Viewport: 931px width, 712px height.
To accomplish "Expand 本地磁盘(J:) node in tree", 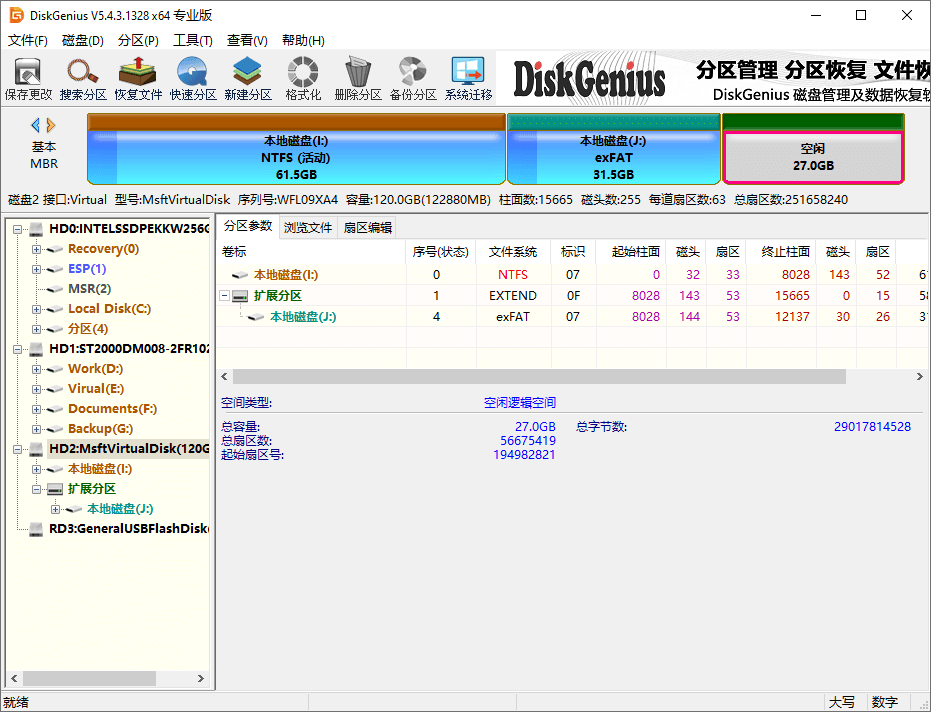I will (55, 510).
